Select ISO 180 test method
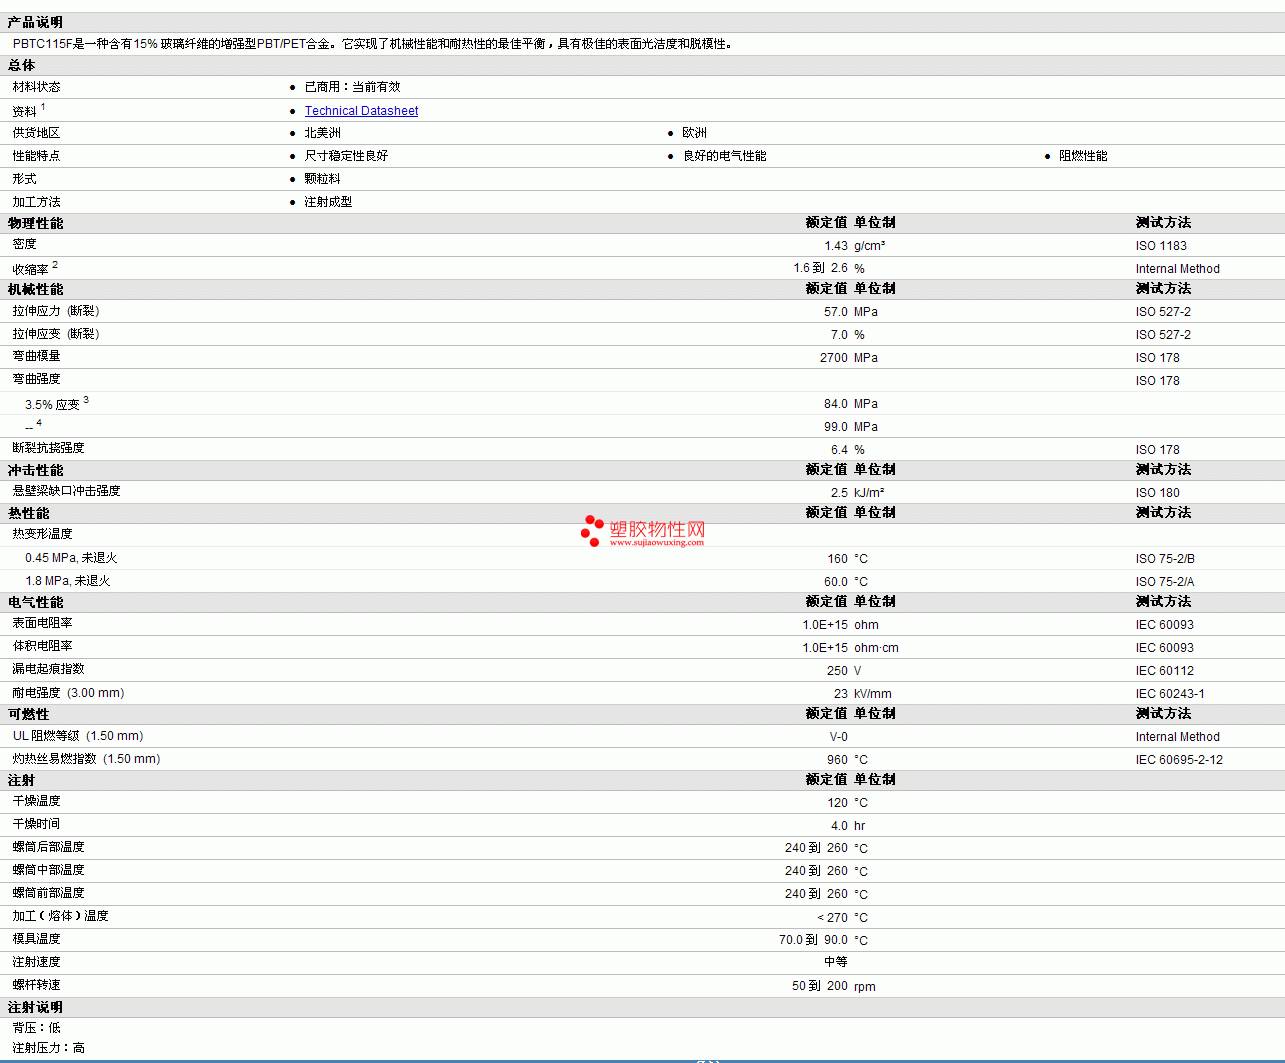Screen dimensions: 1285x1063 pyautogui.click(x=1157, y=493)
